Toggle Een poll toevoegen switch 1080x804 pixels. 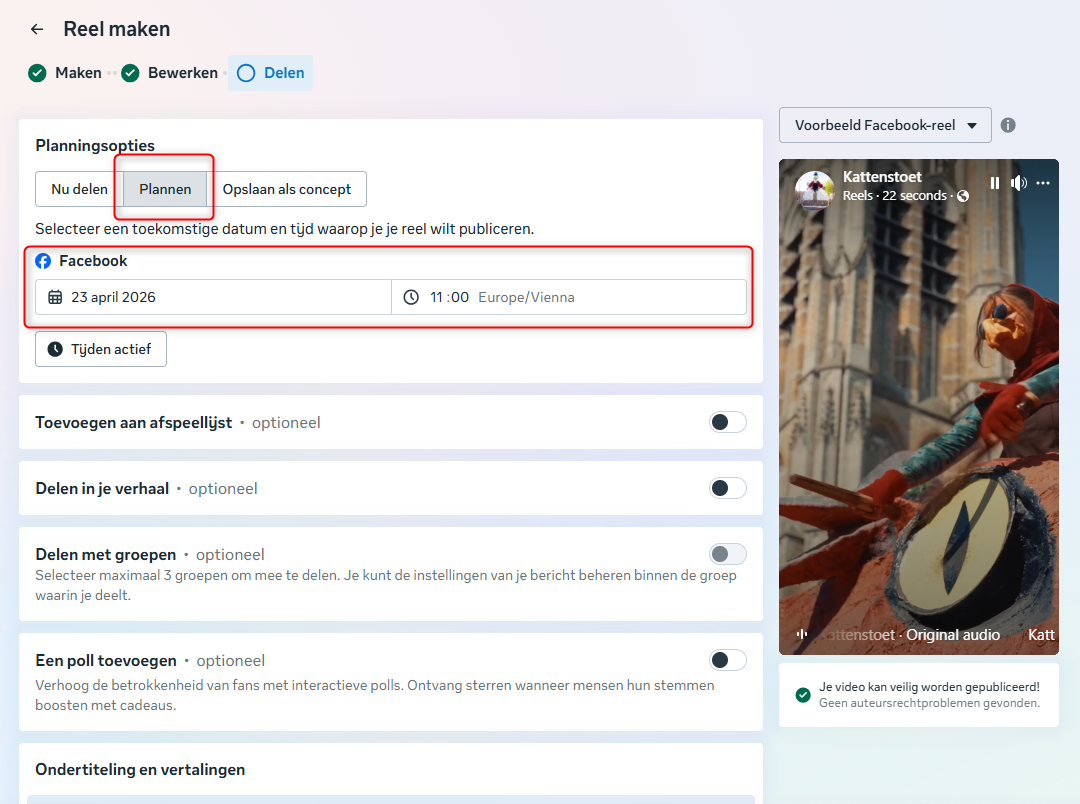728,660
